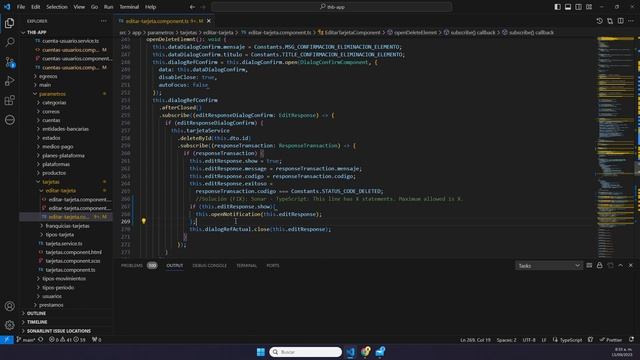Image resolution: width=640 pixels, height=360 pixels.
Task: Open the Manage gear icon
Action: click(x=9, y=325)
